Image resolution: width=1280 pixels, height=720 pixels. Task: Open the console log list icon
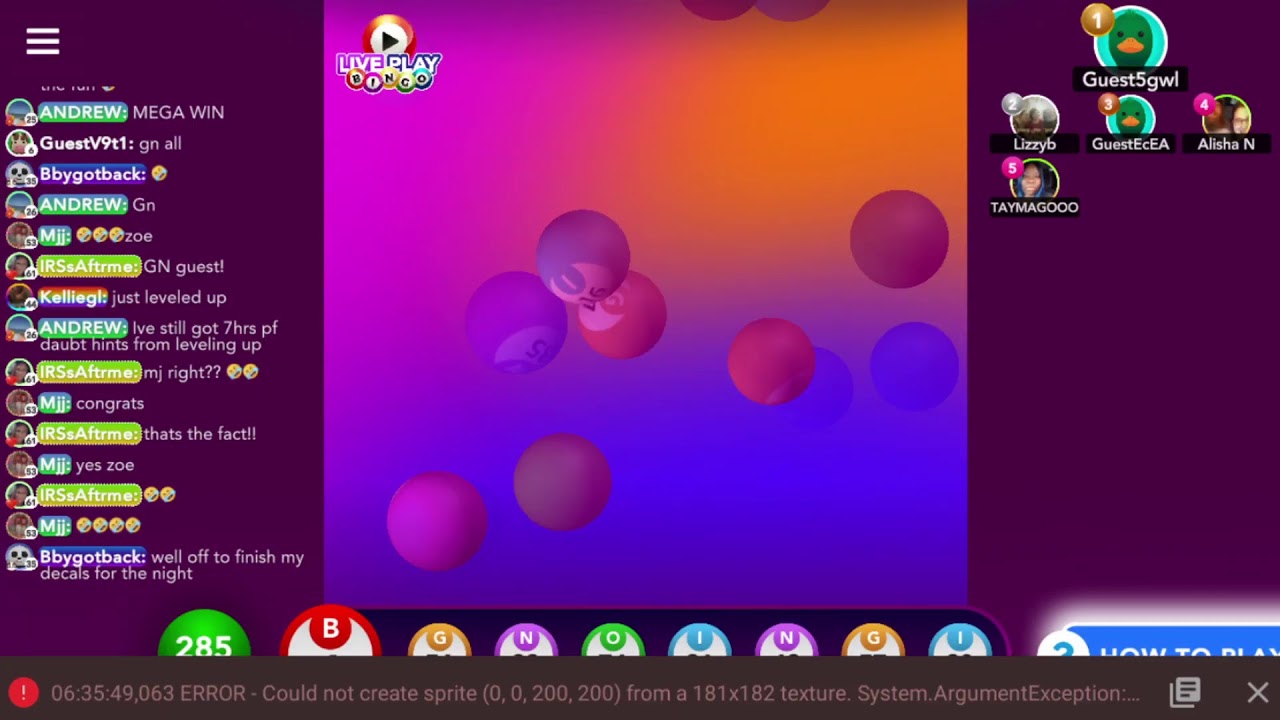(x=1186, y=692)
